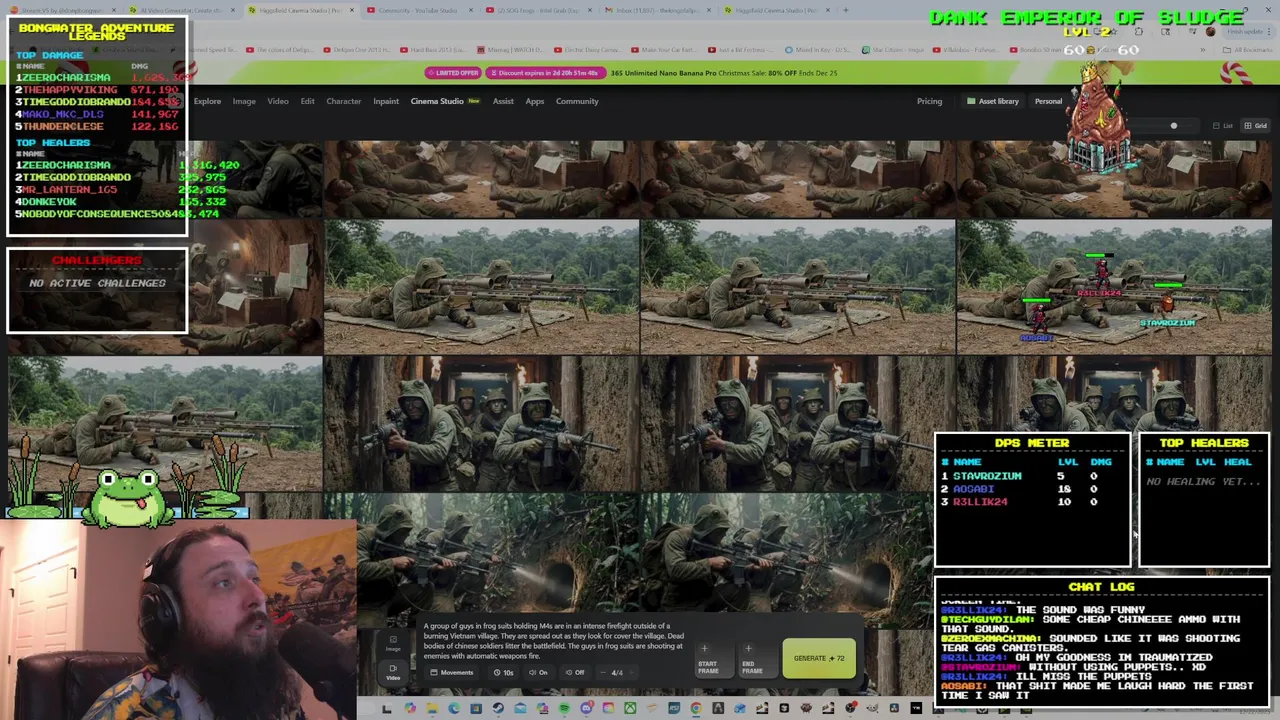Open Steam from the taskbar
This screenshot has width=1280, height=720.
click(x=498, y=708)
